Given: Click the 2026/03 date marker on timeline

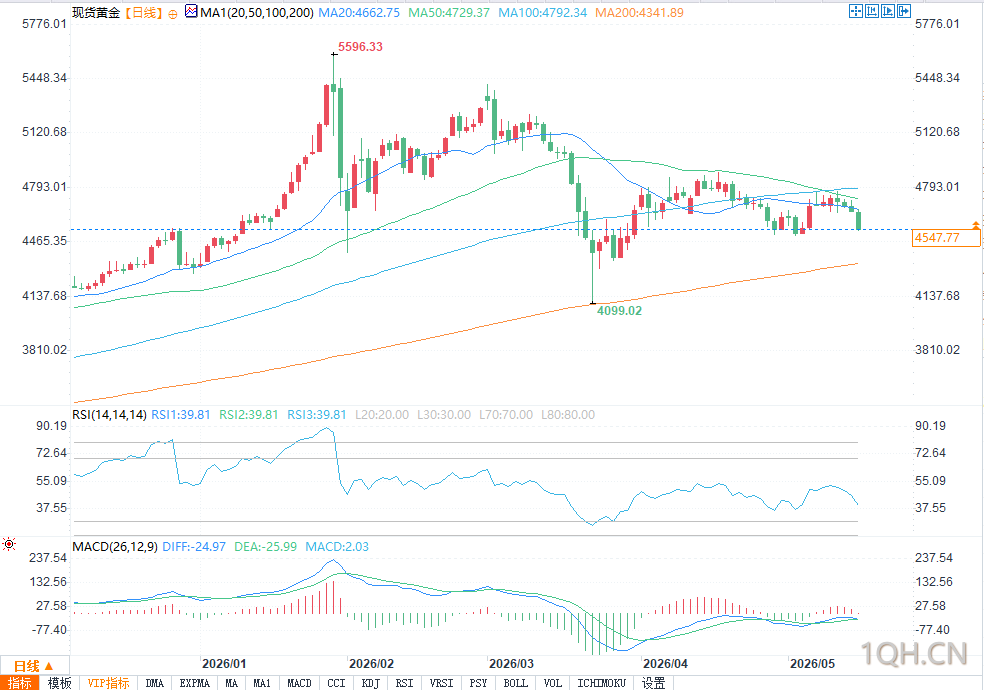Looking at the screenshot, I should click(511, 664).
